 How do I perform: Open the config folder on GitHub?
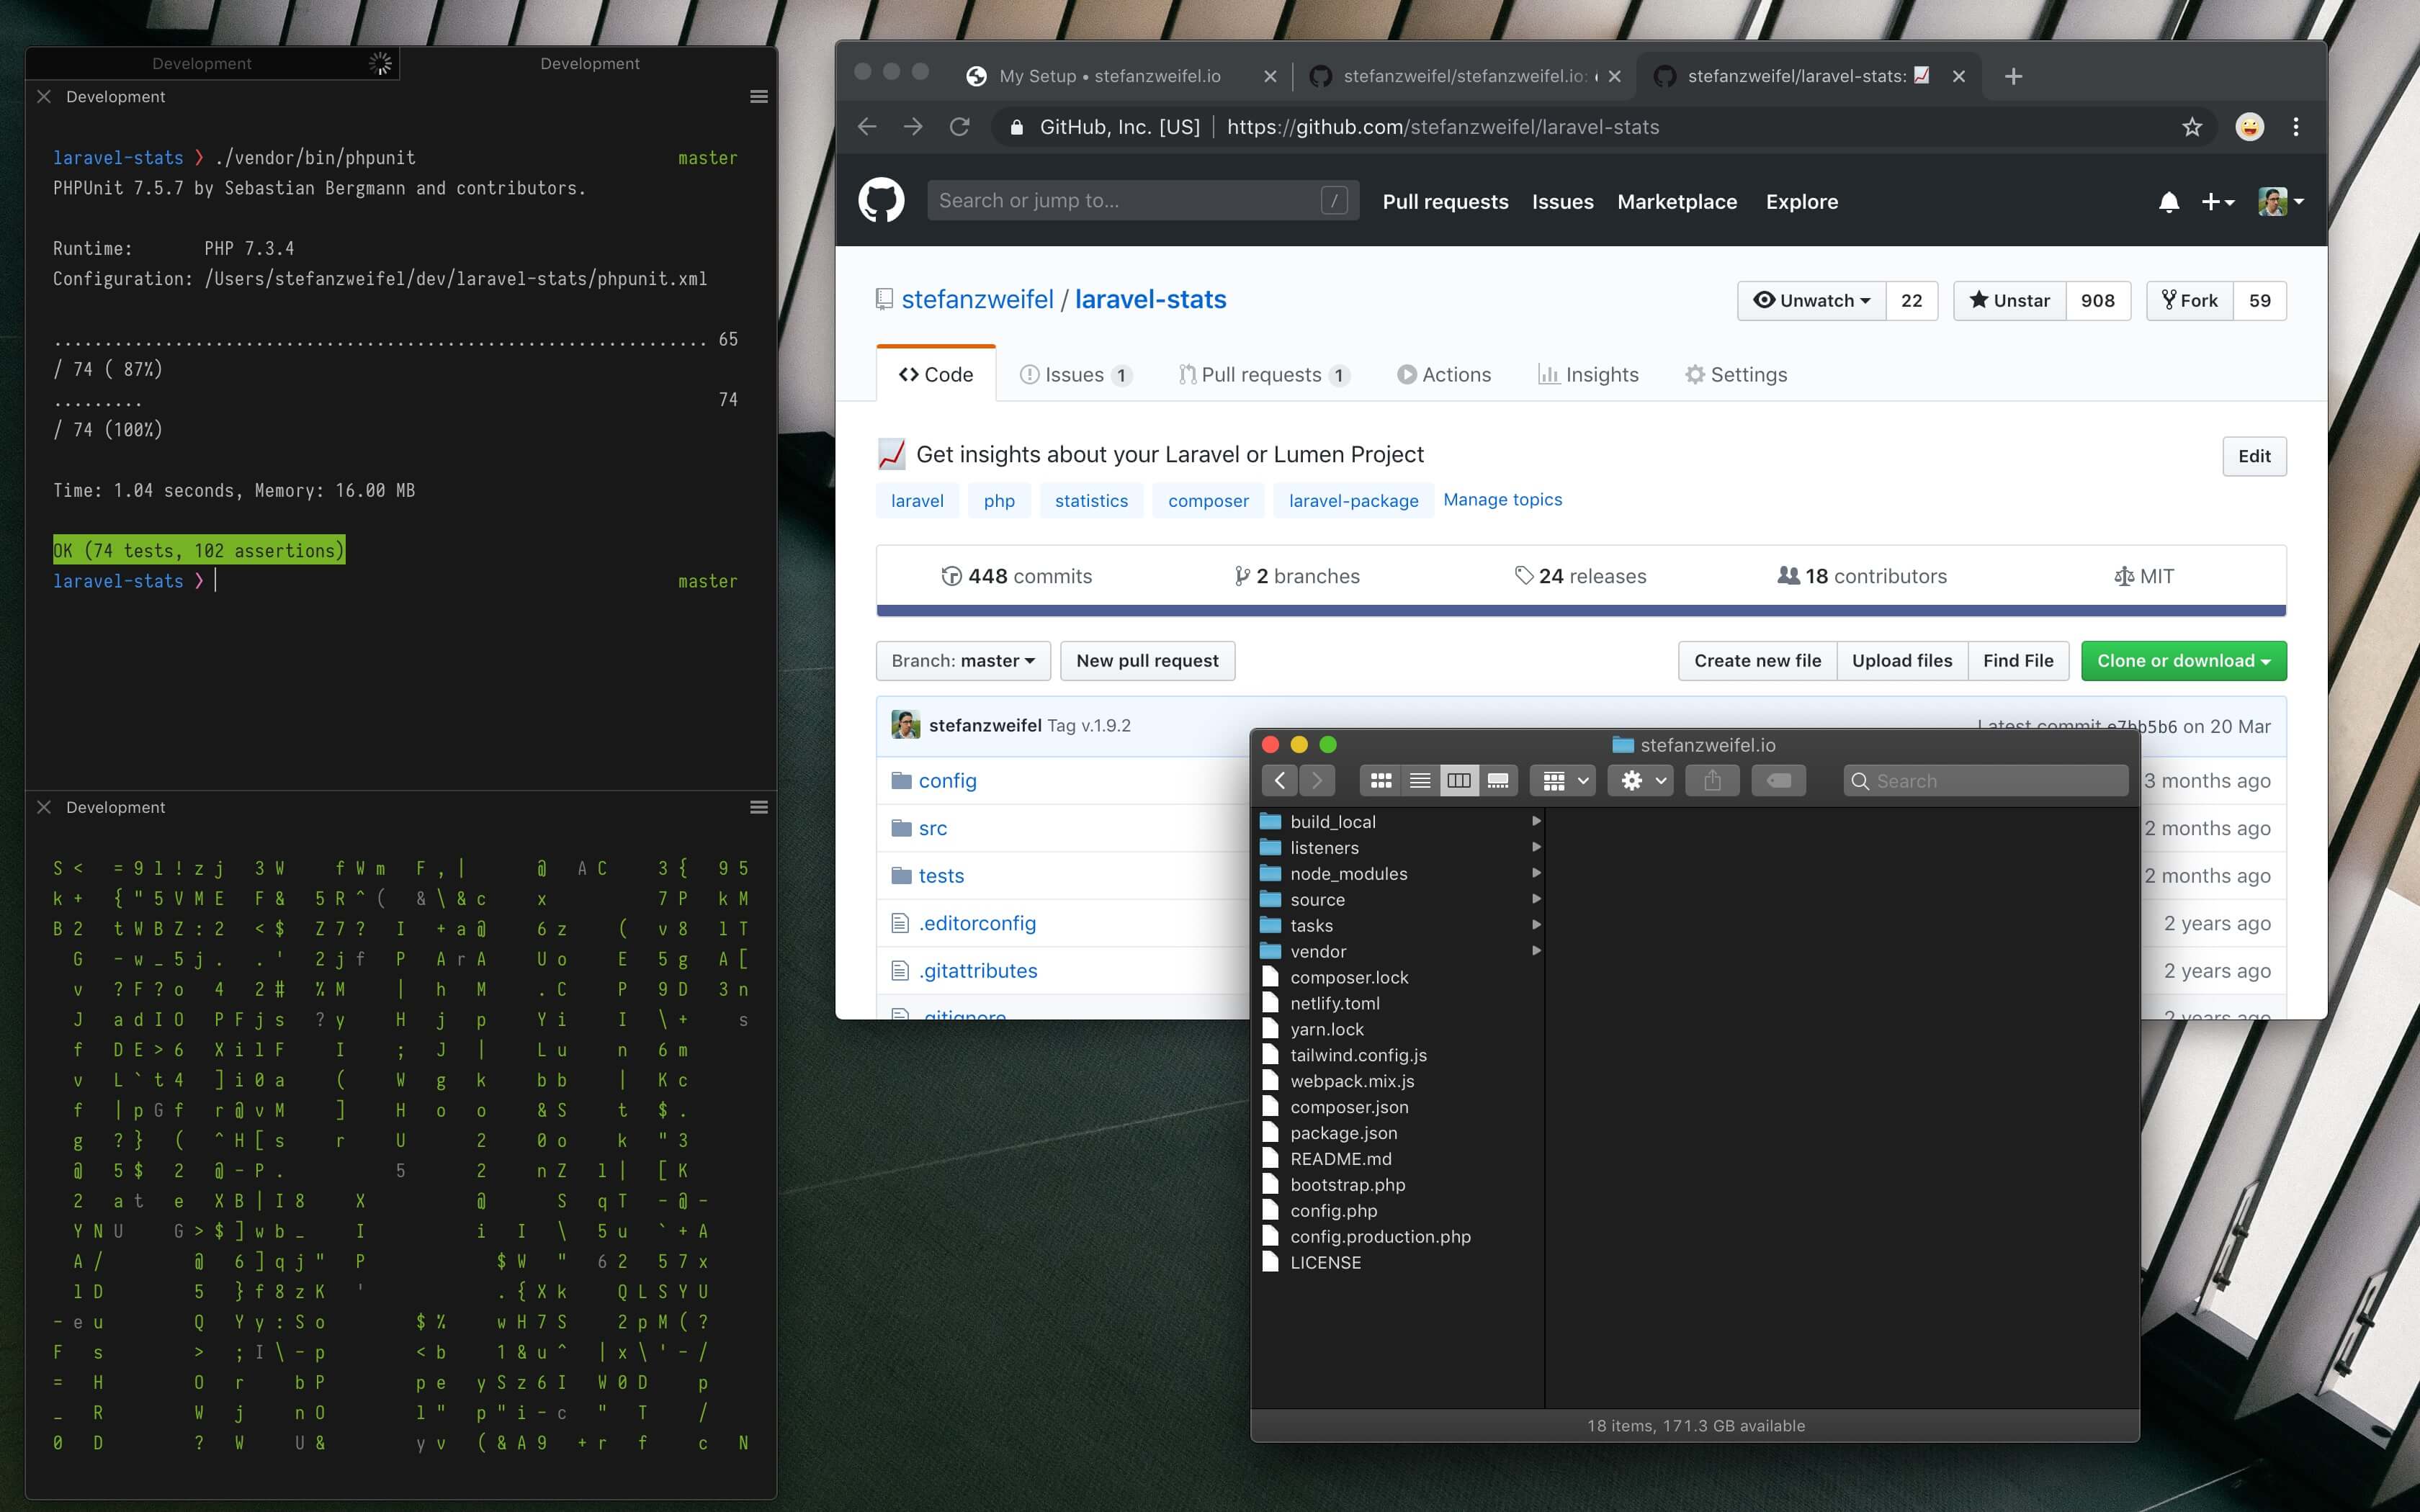(947, 781)
